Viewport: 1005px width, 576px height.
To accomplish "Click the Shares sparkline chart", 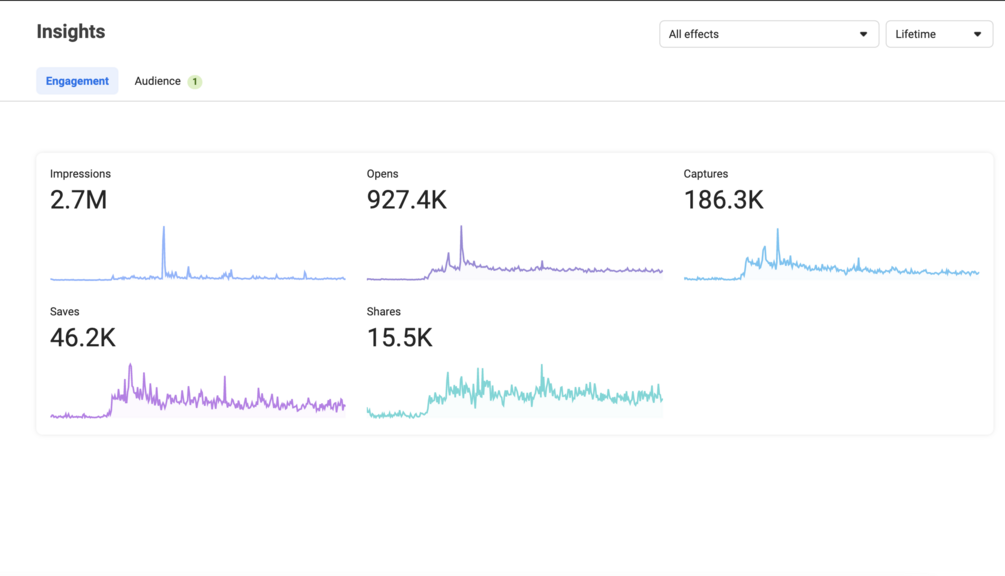I will pos(515,391).
